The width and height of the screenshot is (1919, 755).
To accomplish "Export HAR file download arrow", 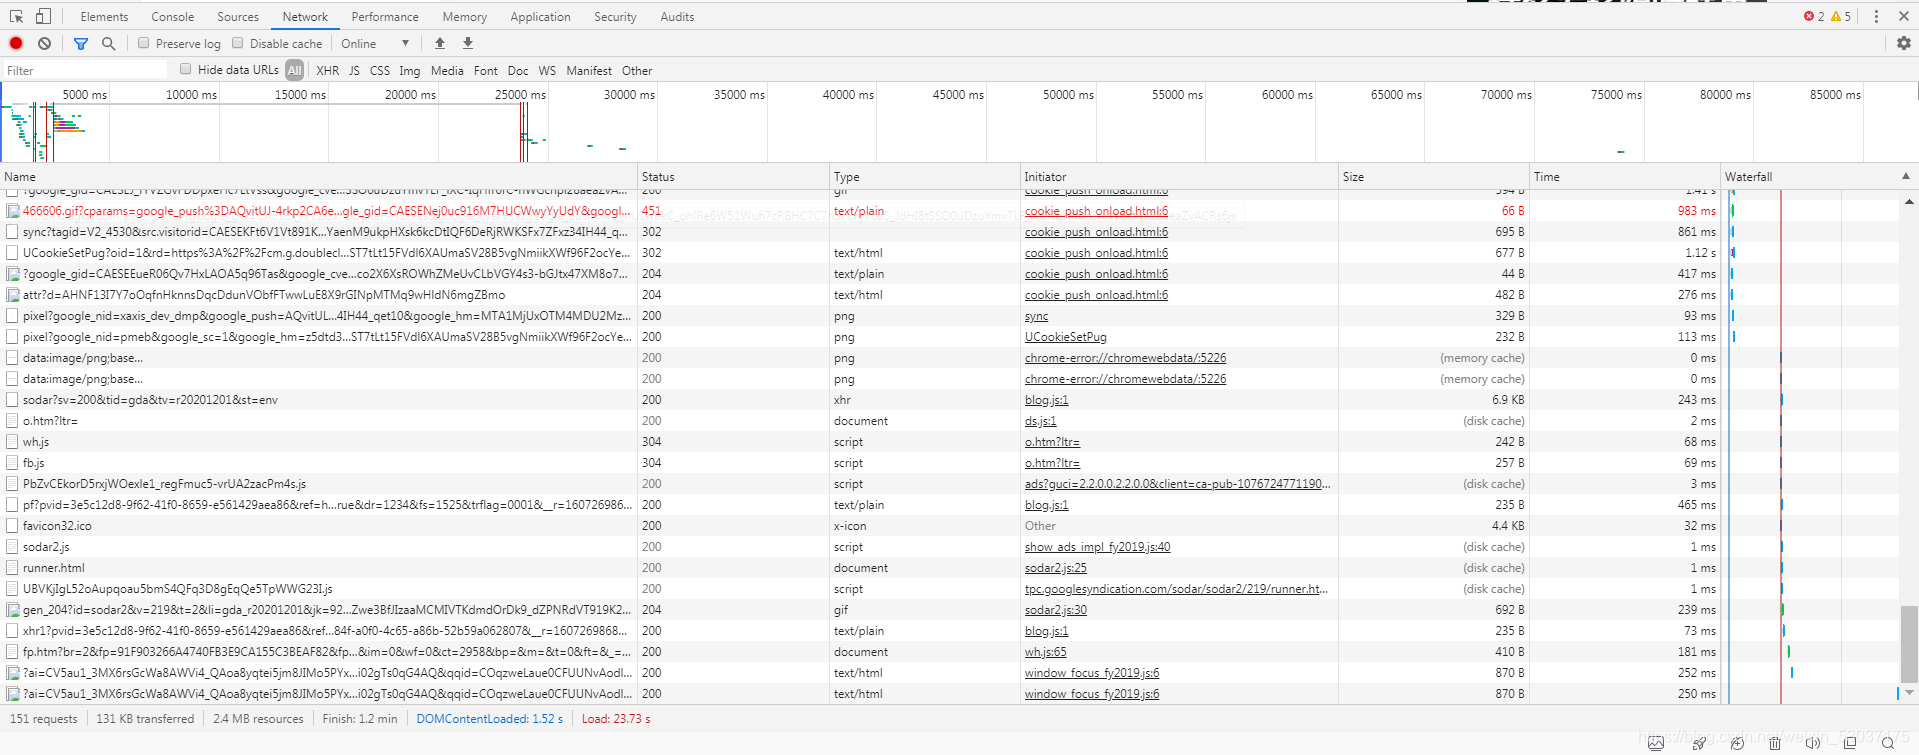I will click(468, 43).
